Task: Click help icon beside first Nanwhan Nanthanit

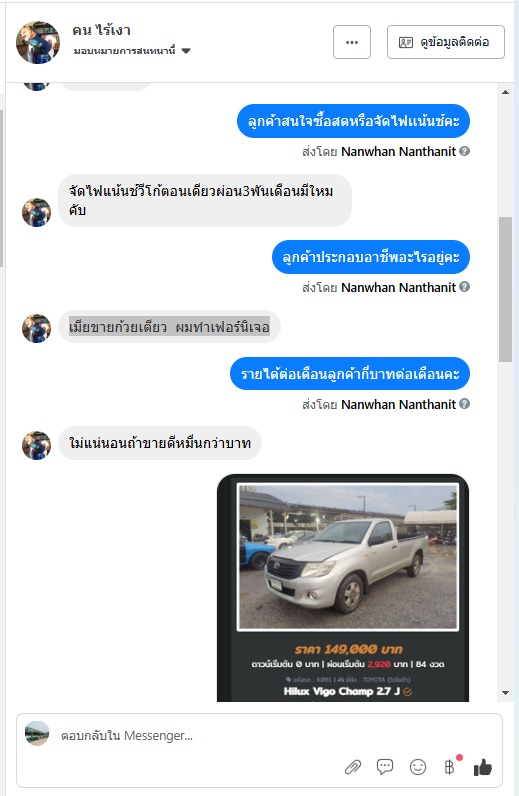Action: coord(464,151)
